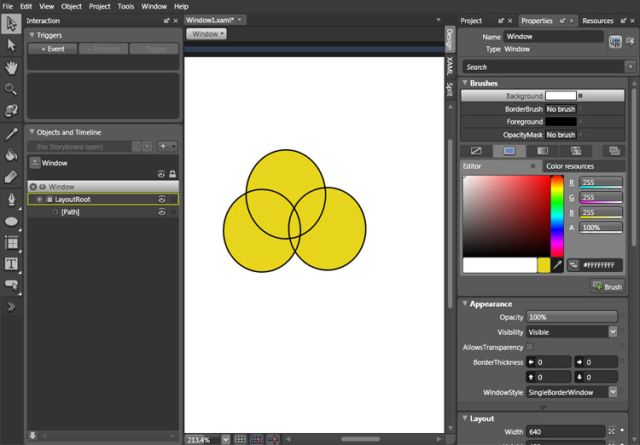Viewport: 640px width, 445px height.
Task: Switch to the Resources tab
Action: click(x=598, y=21)
